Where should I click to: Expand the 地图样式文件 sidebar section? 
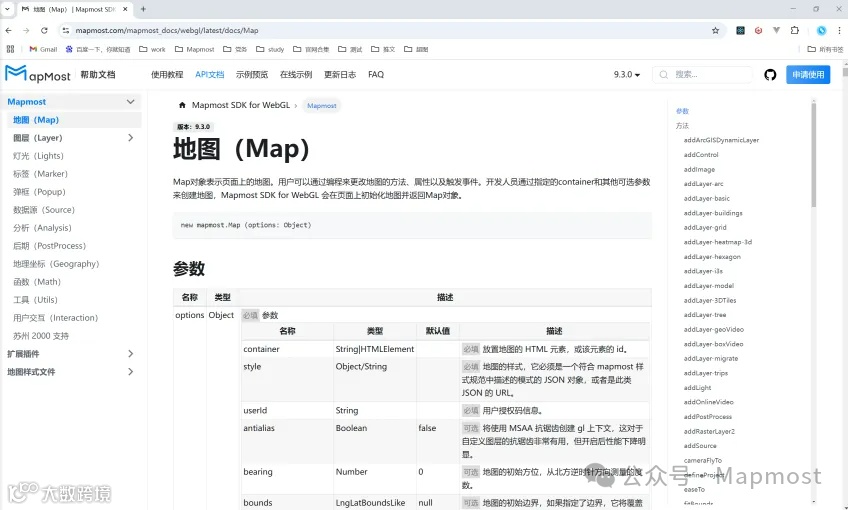click(130, 372)
